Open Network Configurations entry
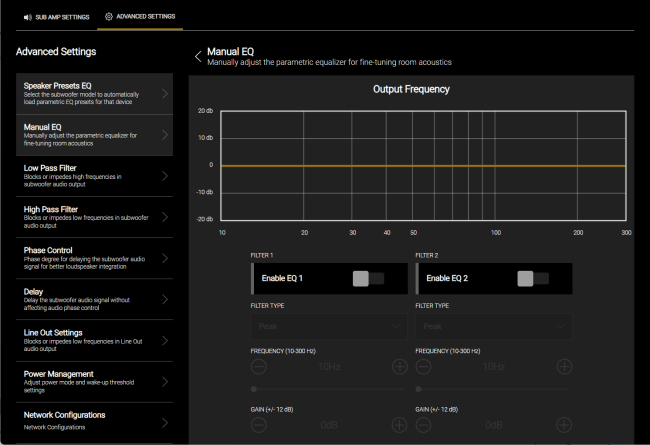The width and height of the screenshot is (650, 445). click(x=95, y=422)
